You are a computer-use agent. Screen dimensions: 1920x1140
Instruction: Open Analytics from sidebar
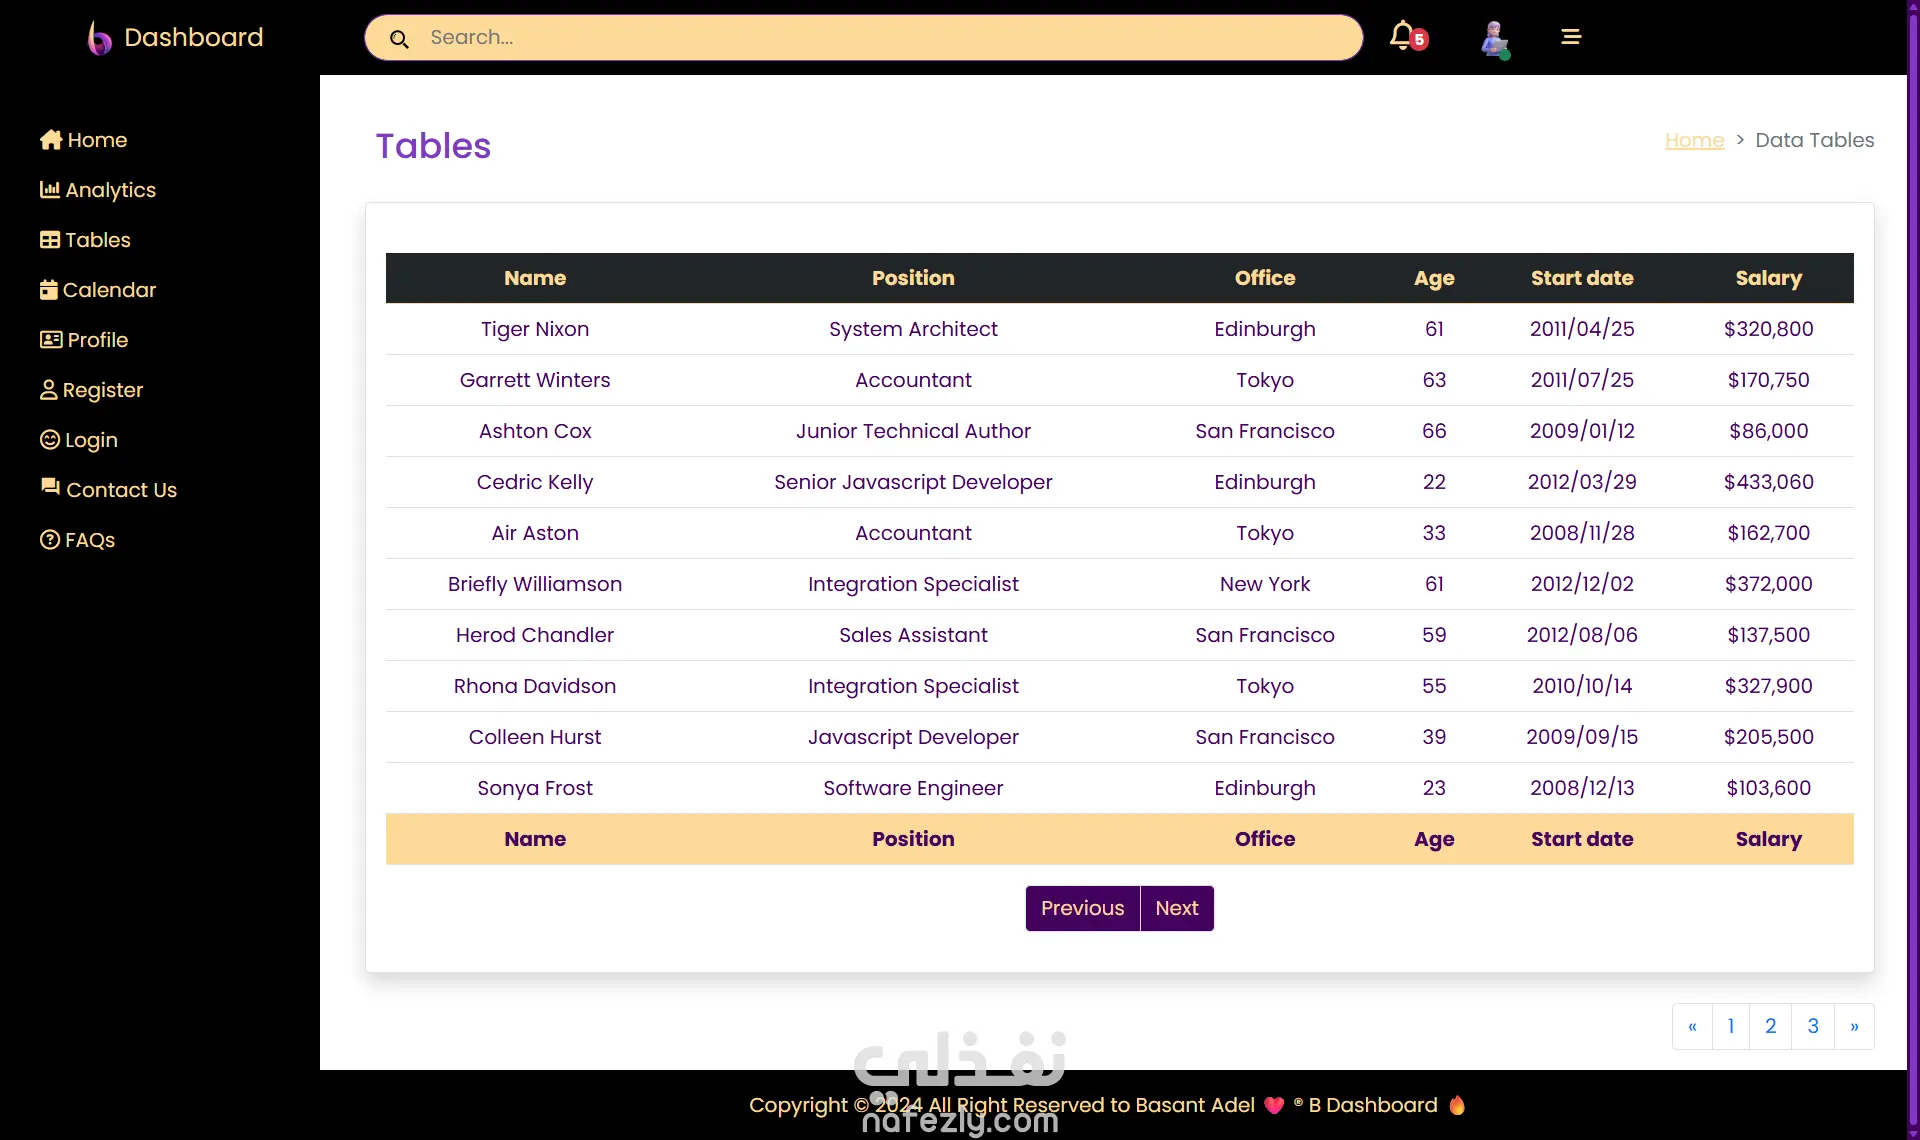click(x=98, y=190)
